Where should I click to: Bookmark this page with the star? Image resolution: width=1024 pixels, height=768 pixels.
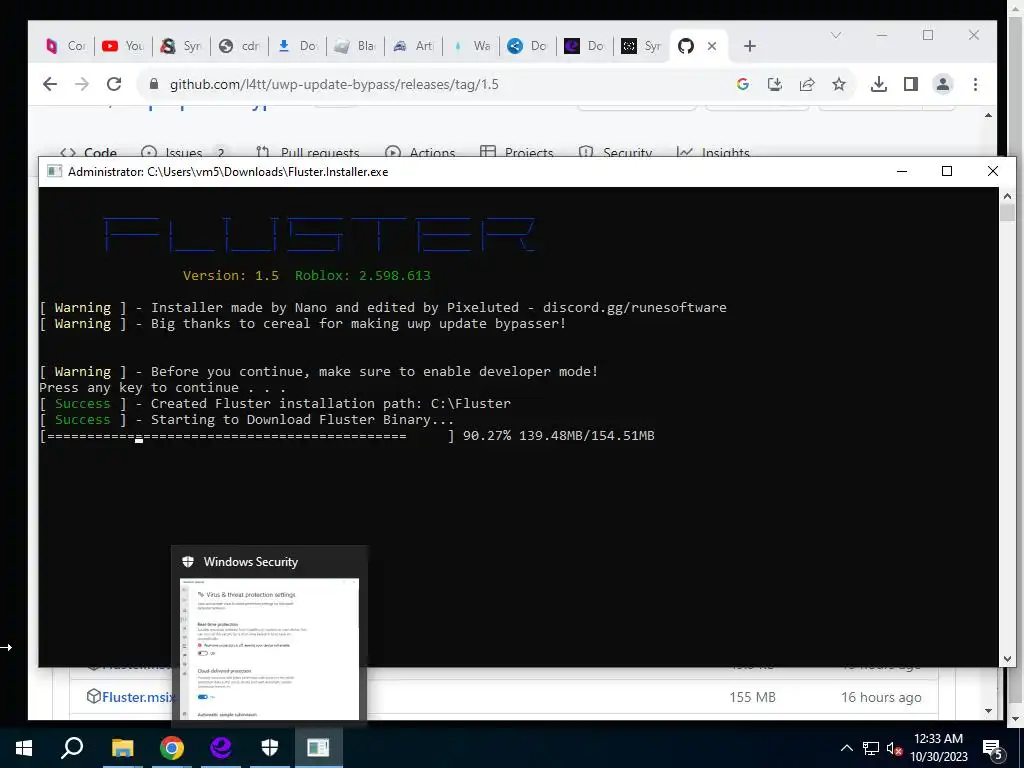click(x=839, y=84)
